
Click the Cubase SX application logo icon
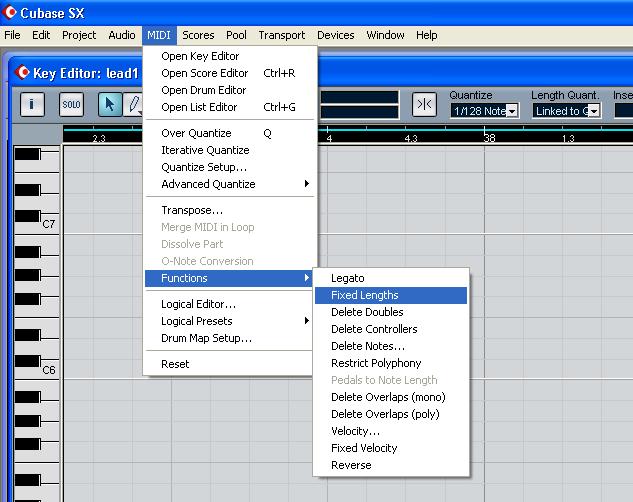point(9,12)
